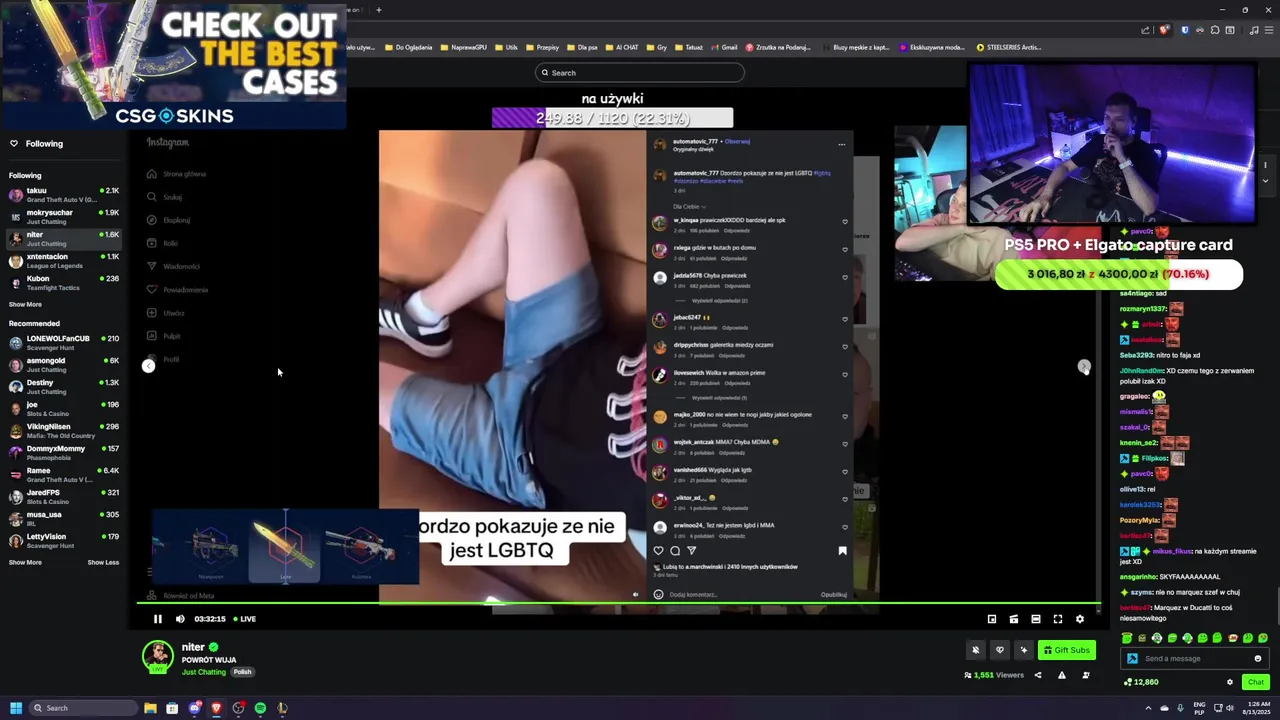
Task: Open File Explorer from the taskbar
Action: (x=150, y=708)
